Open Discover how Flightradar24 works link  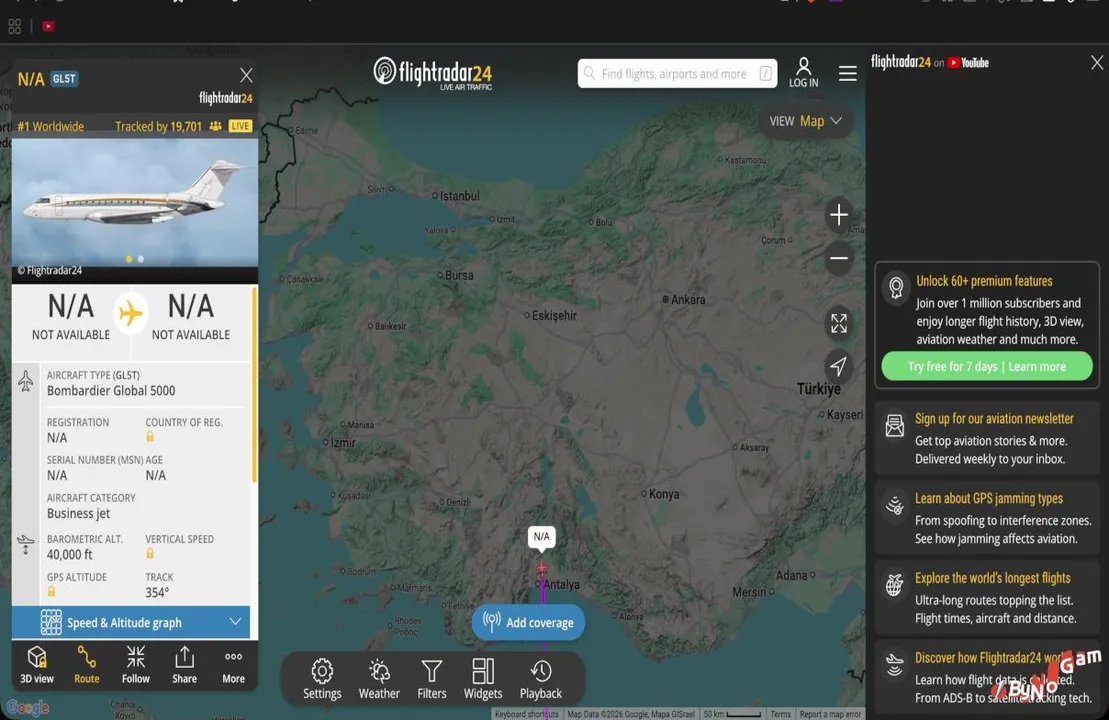(x=987, y=658)
